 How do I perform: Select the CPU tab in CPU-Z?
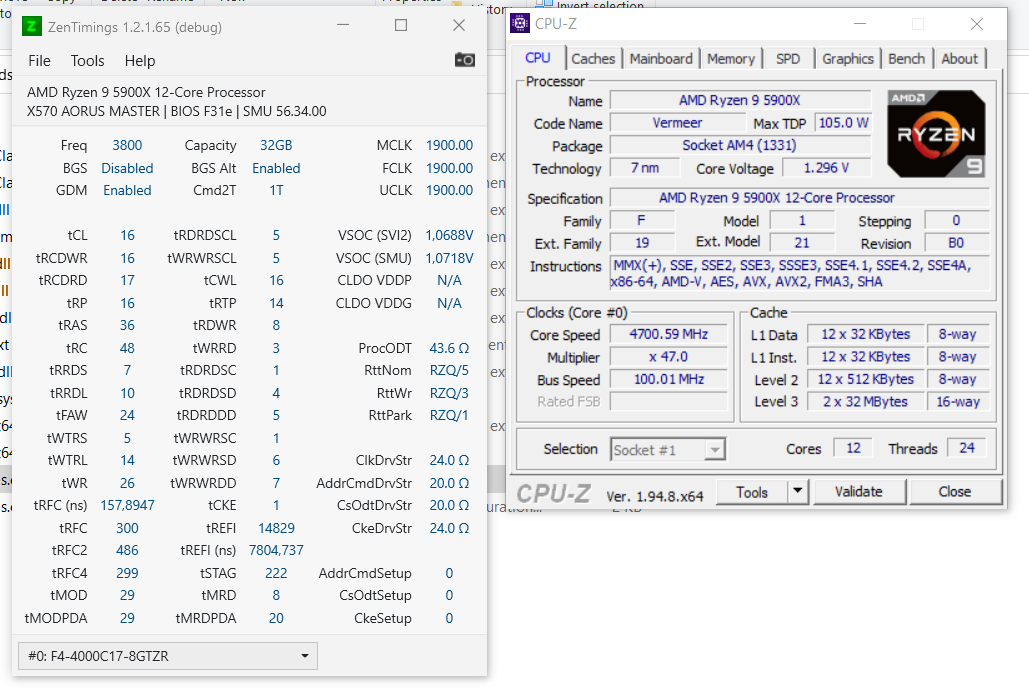538,58
